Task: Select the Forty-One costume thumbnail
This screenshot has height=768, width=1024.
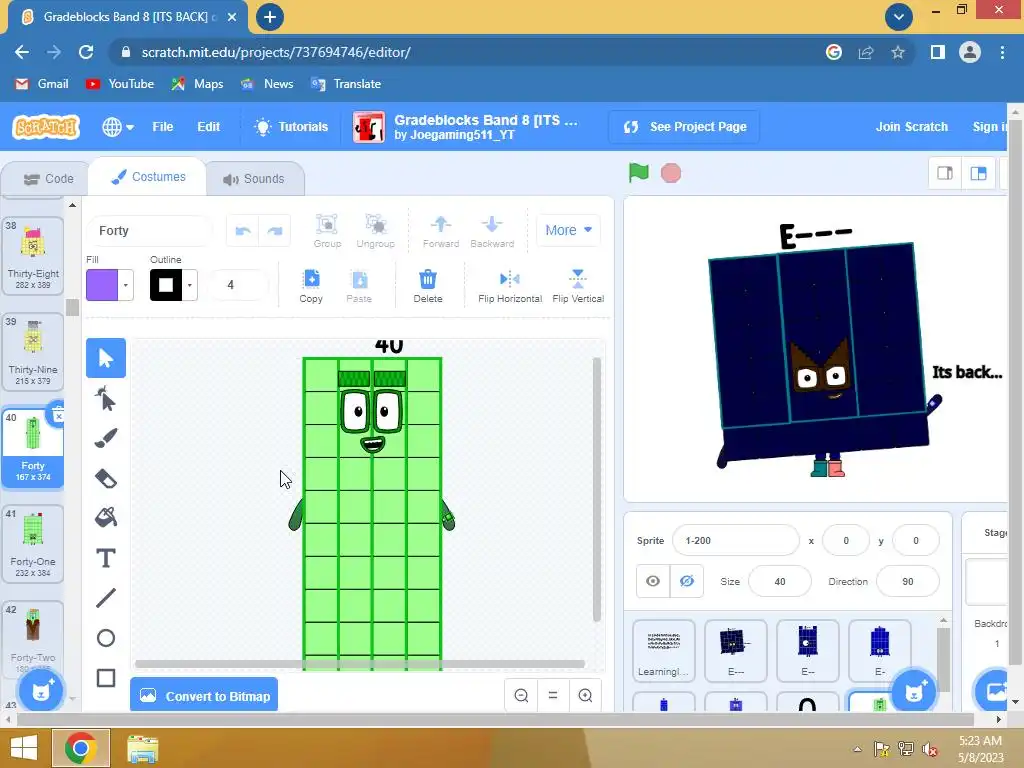Action: tap(33, 543)
